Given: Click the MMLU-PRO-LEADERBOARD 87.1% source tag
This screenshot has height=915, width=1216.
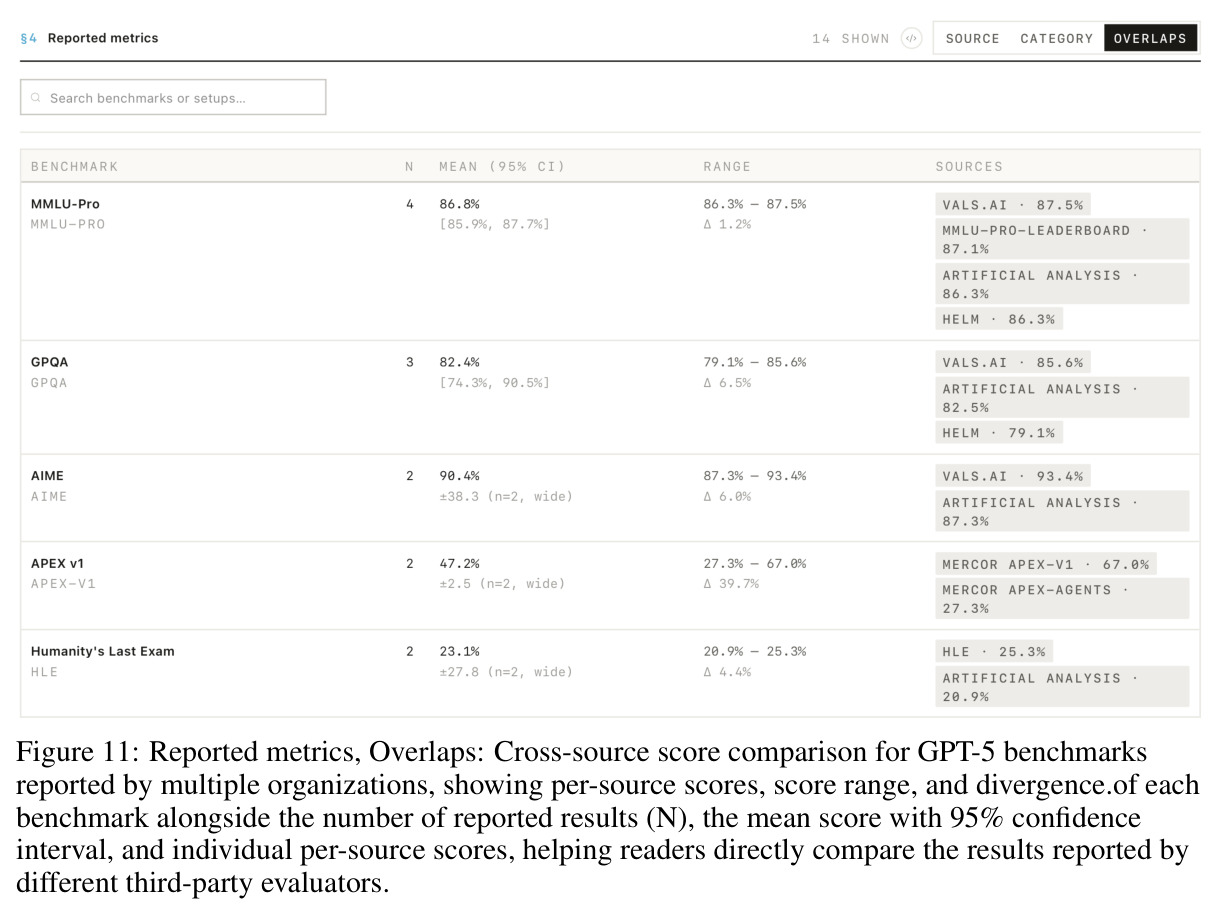Looking at the screenshot, I should [1062, 239].
